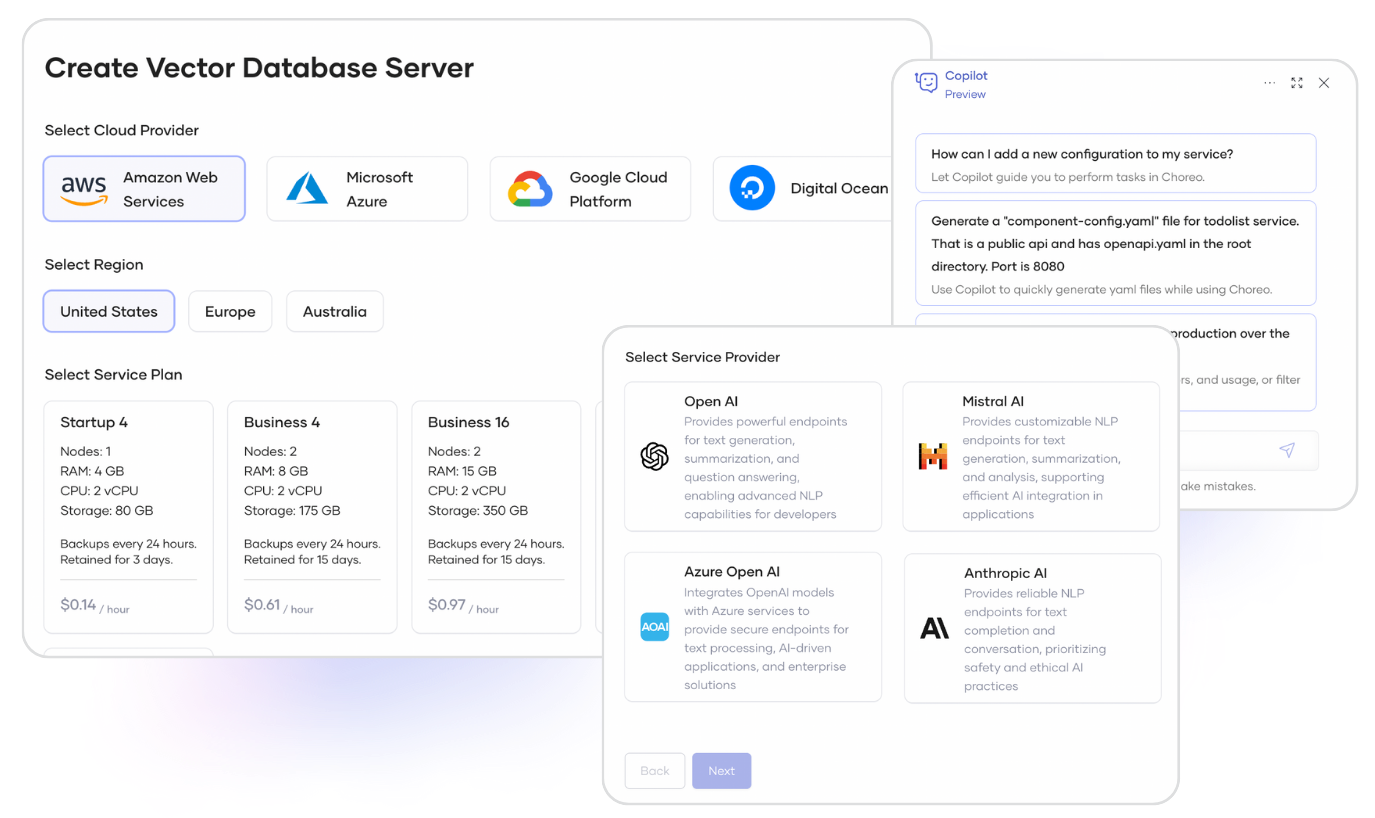Viewport: 1375px width, 818px height.
Task: Click the Anthropic AI logo icon
Action: [934, 628]
